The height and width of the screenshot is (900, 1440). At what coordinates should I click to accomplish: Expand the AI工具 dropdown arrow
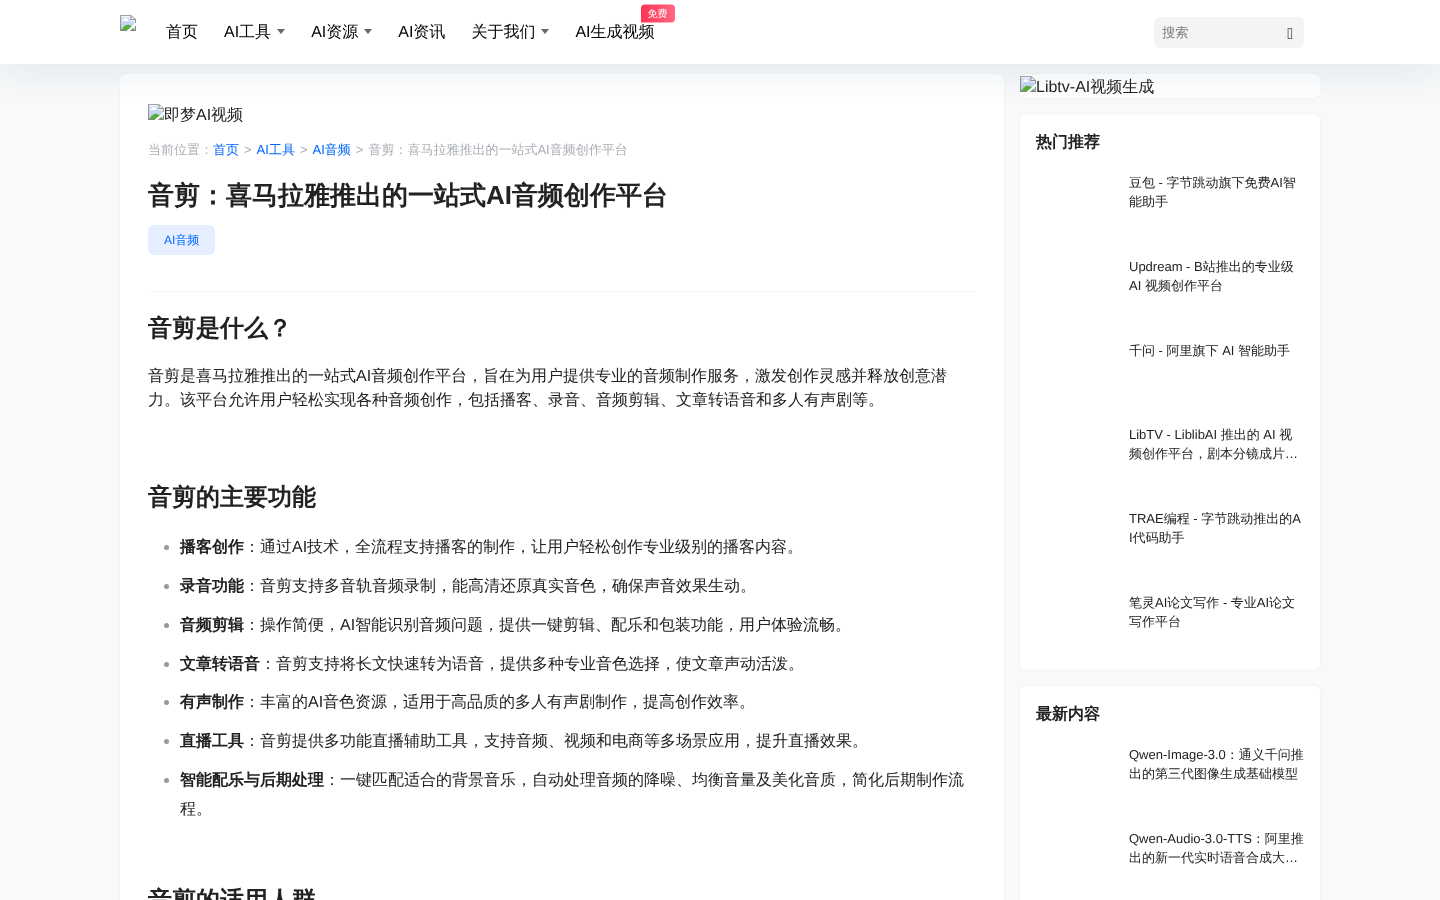pos(281,32)
